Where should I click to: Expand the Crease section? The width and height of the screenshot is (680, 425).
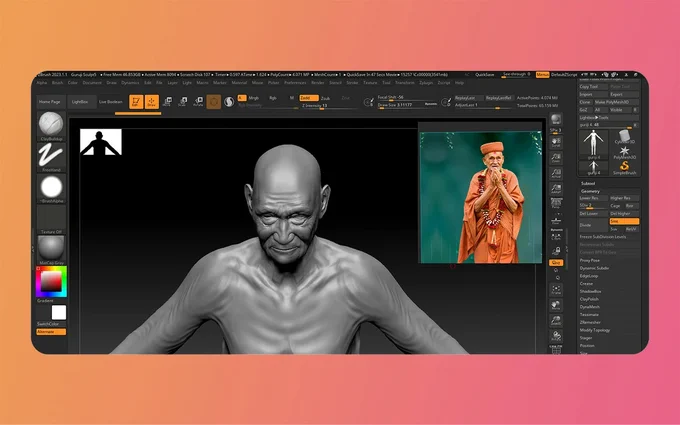pyautogui.click(x=586, y=284)
